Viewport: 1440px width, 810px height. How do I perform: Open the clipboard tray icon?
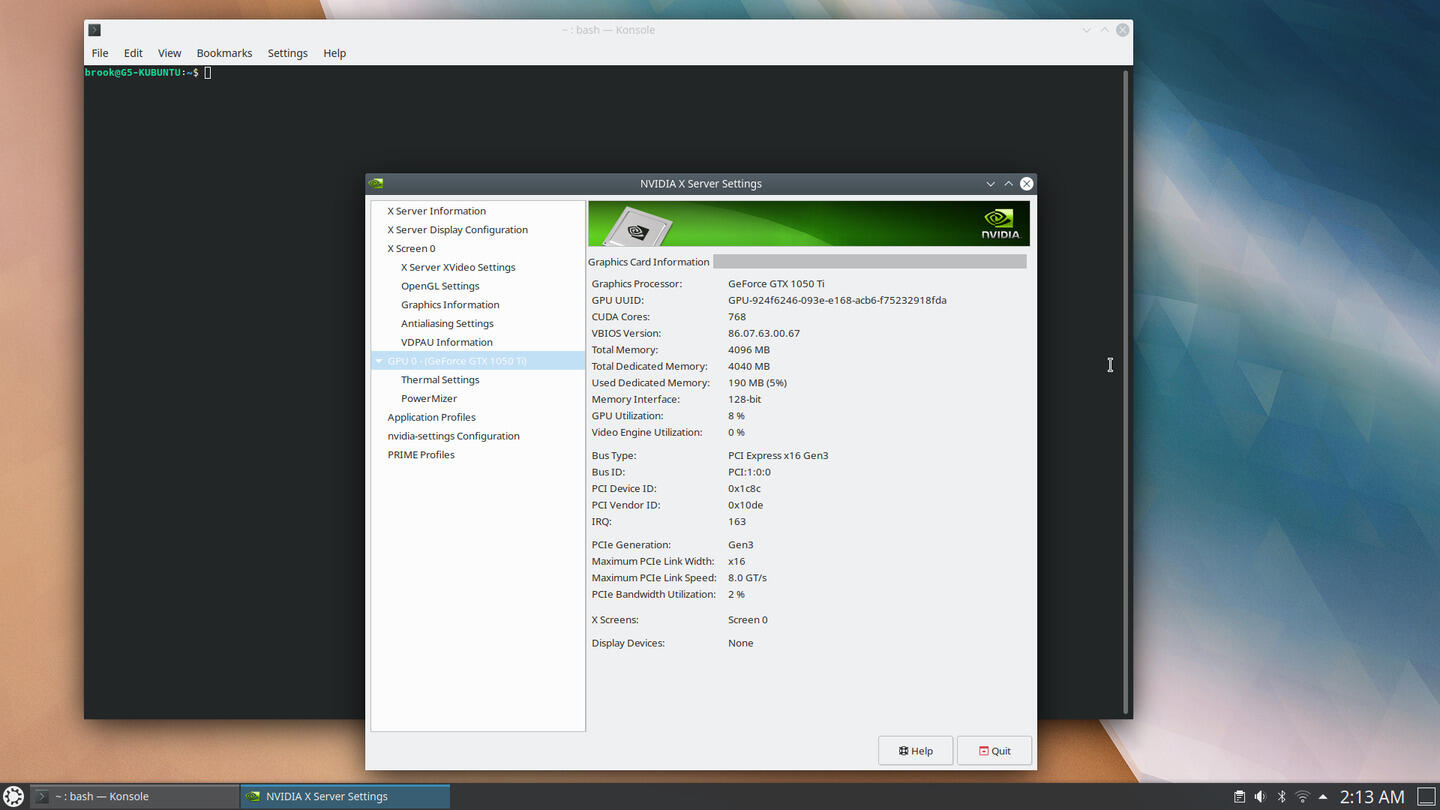(1239, 797)
